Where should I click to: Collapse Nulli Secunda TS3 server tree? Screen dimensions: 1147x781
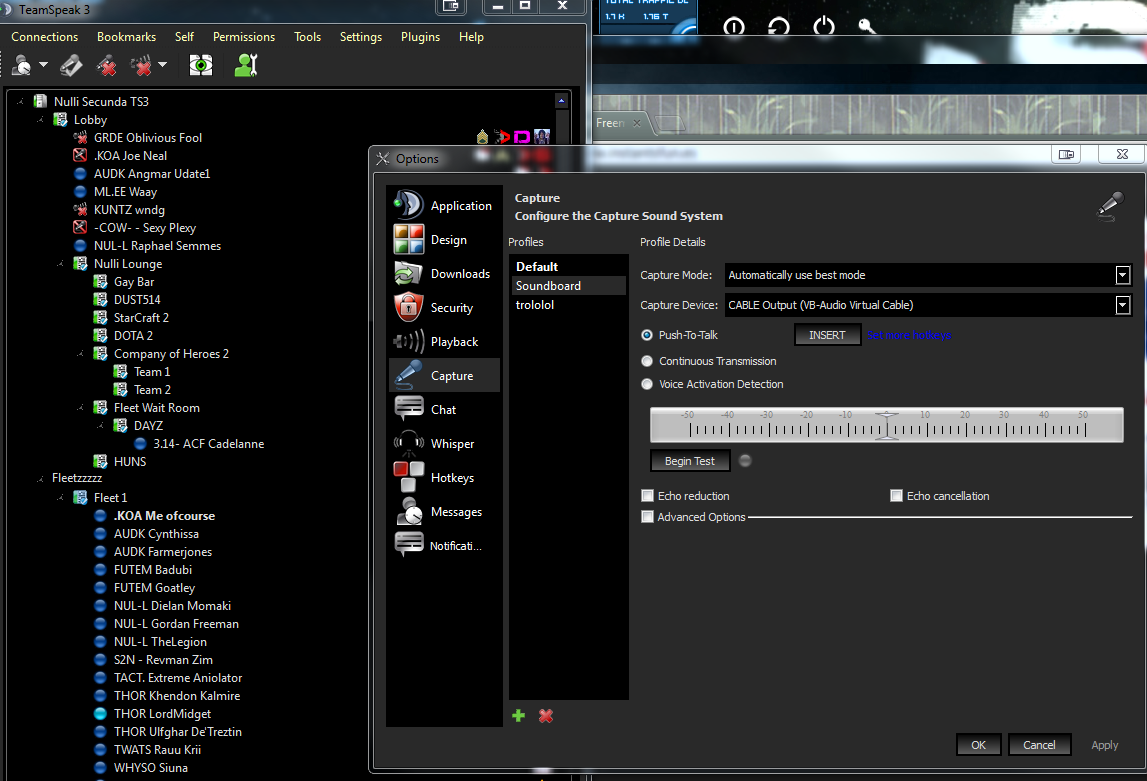click(20, 102)
